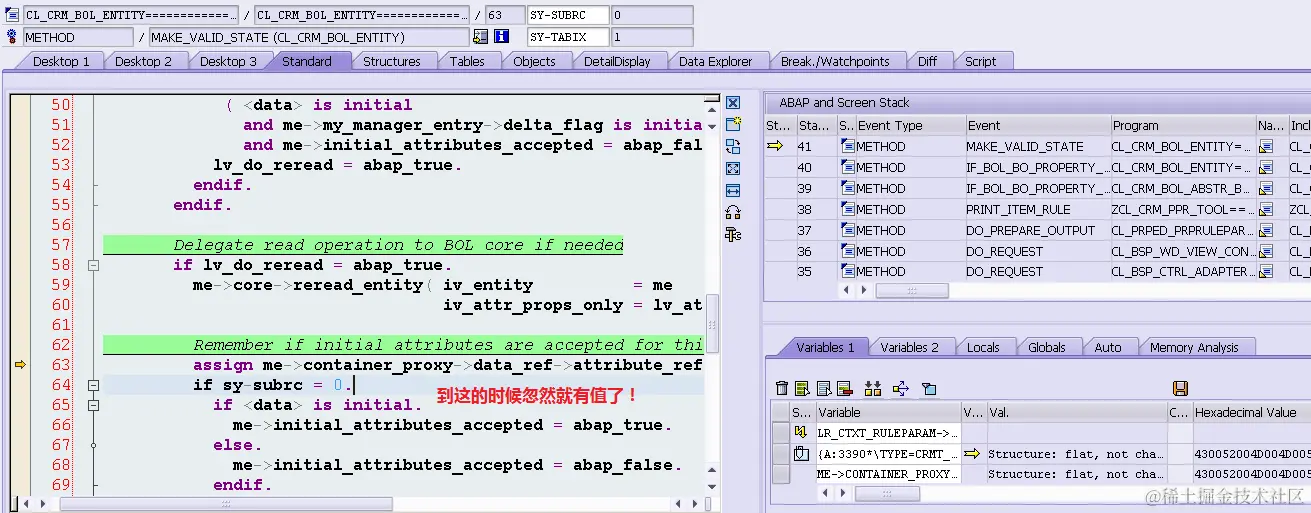Click the MAKE_VALID_STATE (CL_CRM_BOL_ENTITY) field
This screenshot has width=1311, height=513.
309,37
